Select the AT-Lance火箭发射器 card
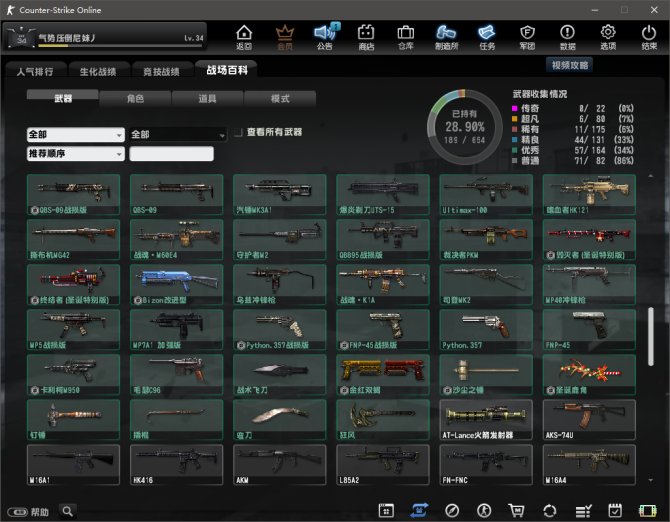 click(x=486, y=420)
